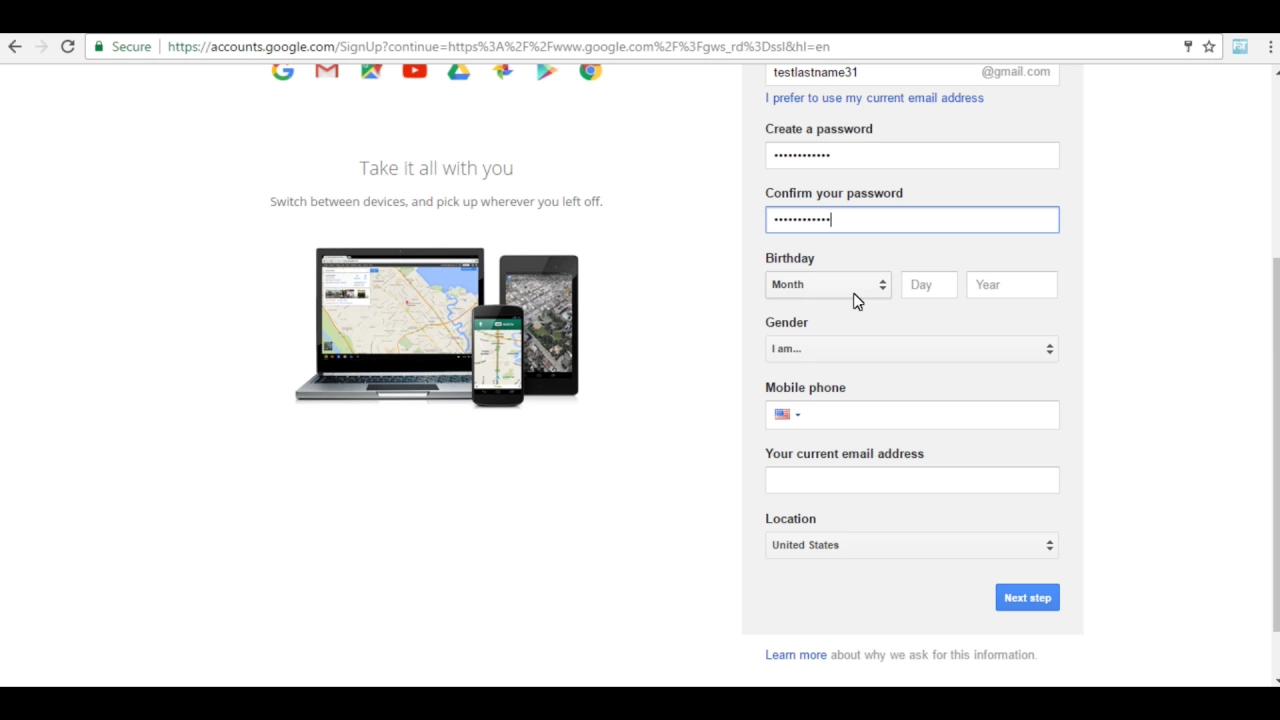
Task: Open the Learn more link
Action: (796, 655)
